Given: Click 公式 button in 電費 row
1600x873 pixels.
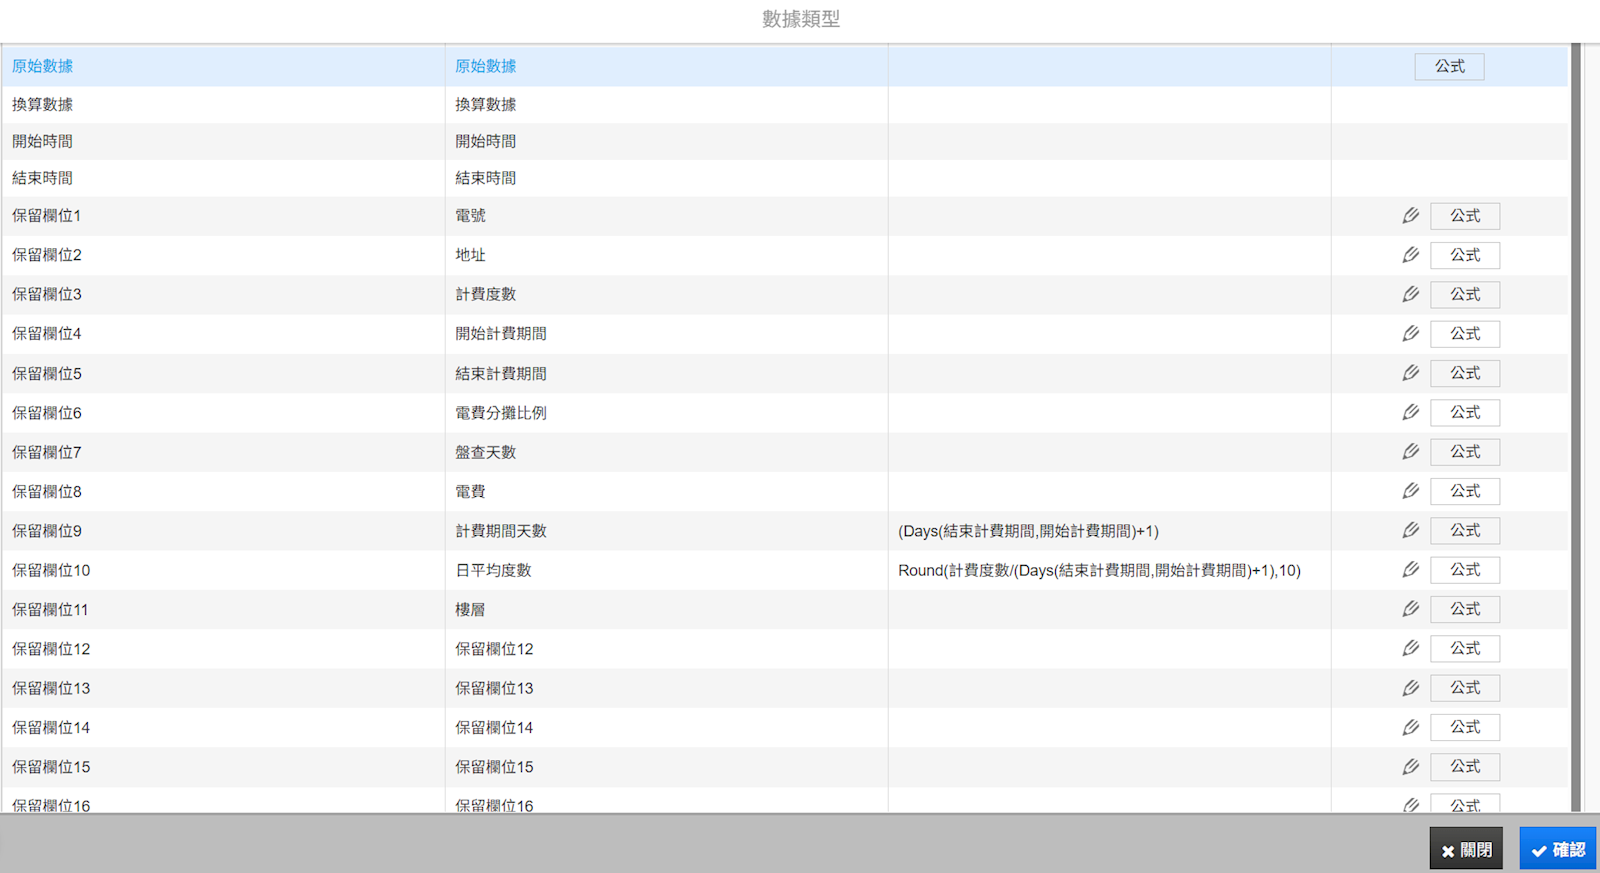Looking at the screenshot, I should pos(1464,491).
